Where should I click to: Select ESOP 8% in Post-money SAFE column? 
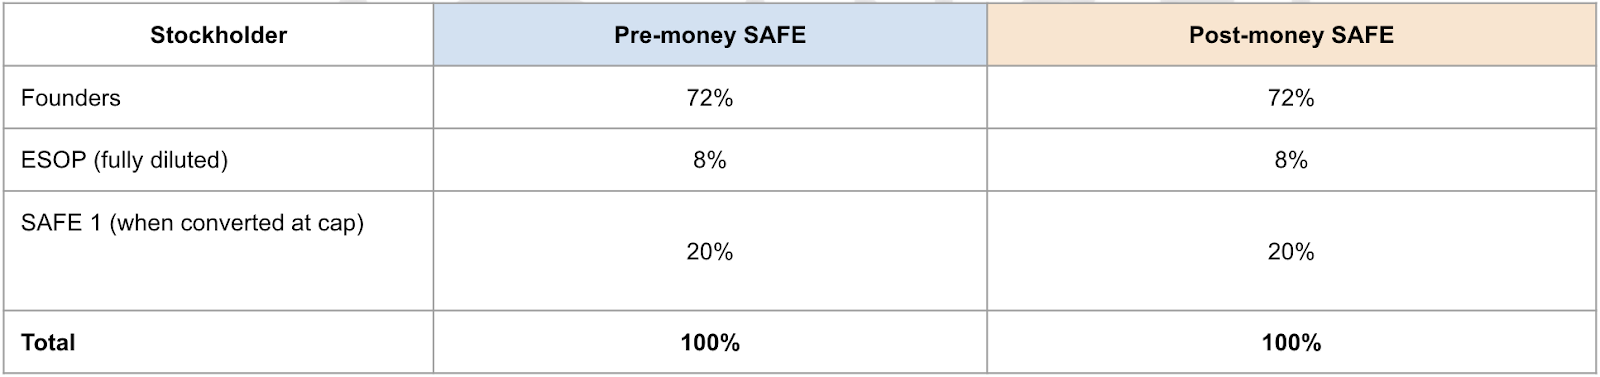coord(1291,160)
